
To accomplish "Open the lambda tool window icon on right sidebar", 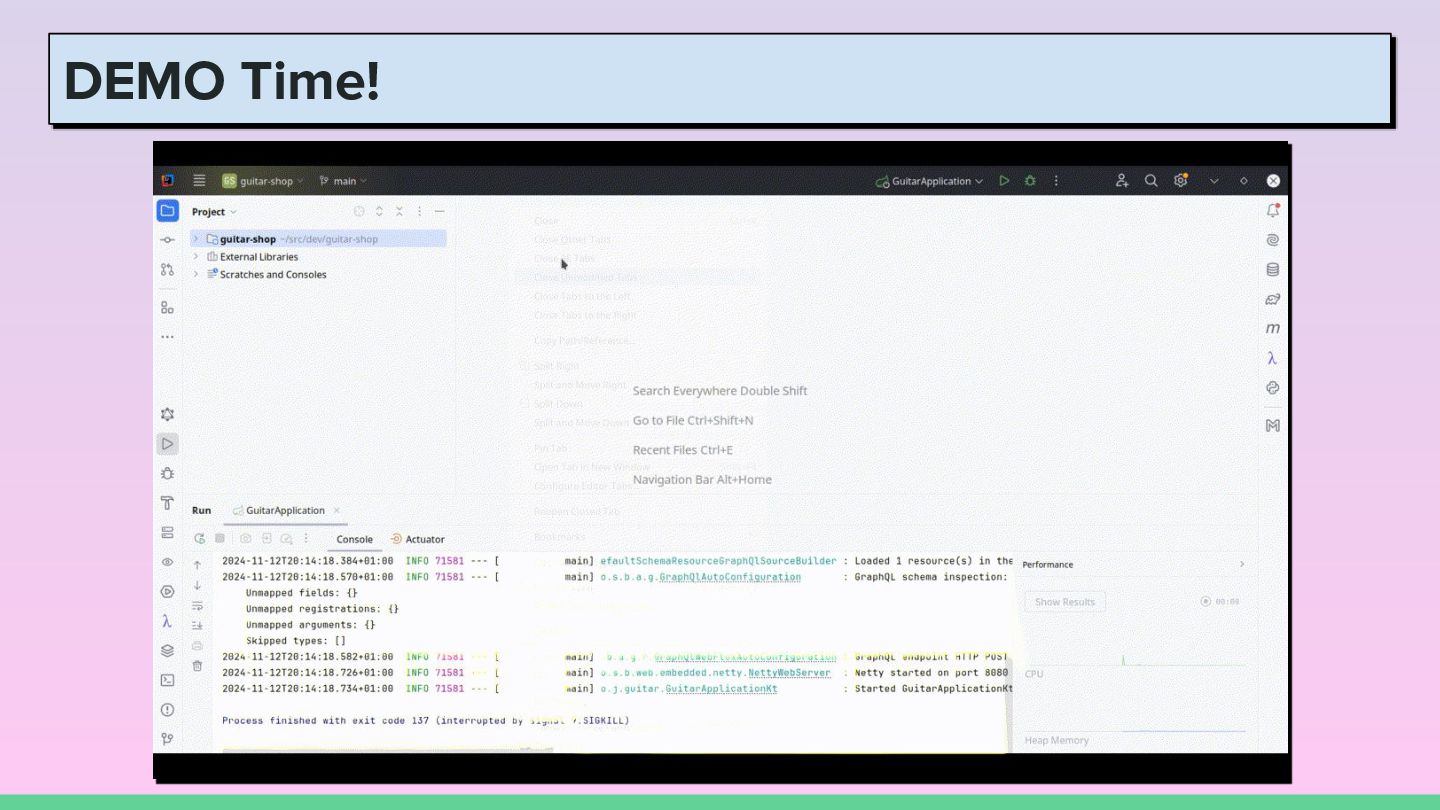I will (x=1272, y=358).
